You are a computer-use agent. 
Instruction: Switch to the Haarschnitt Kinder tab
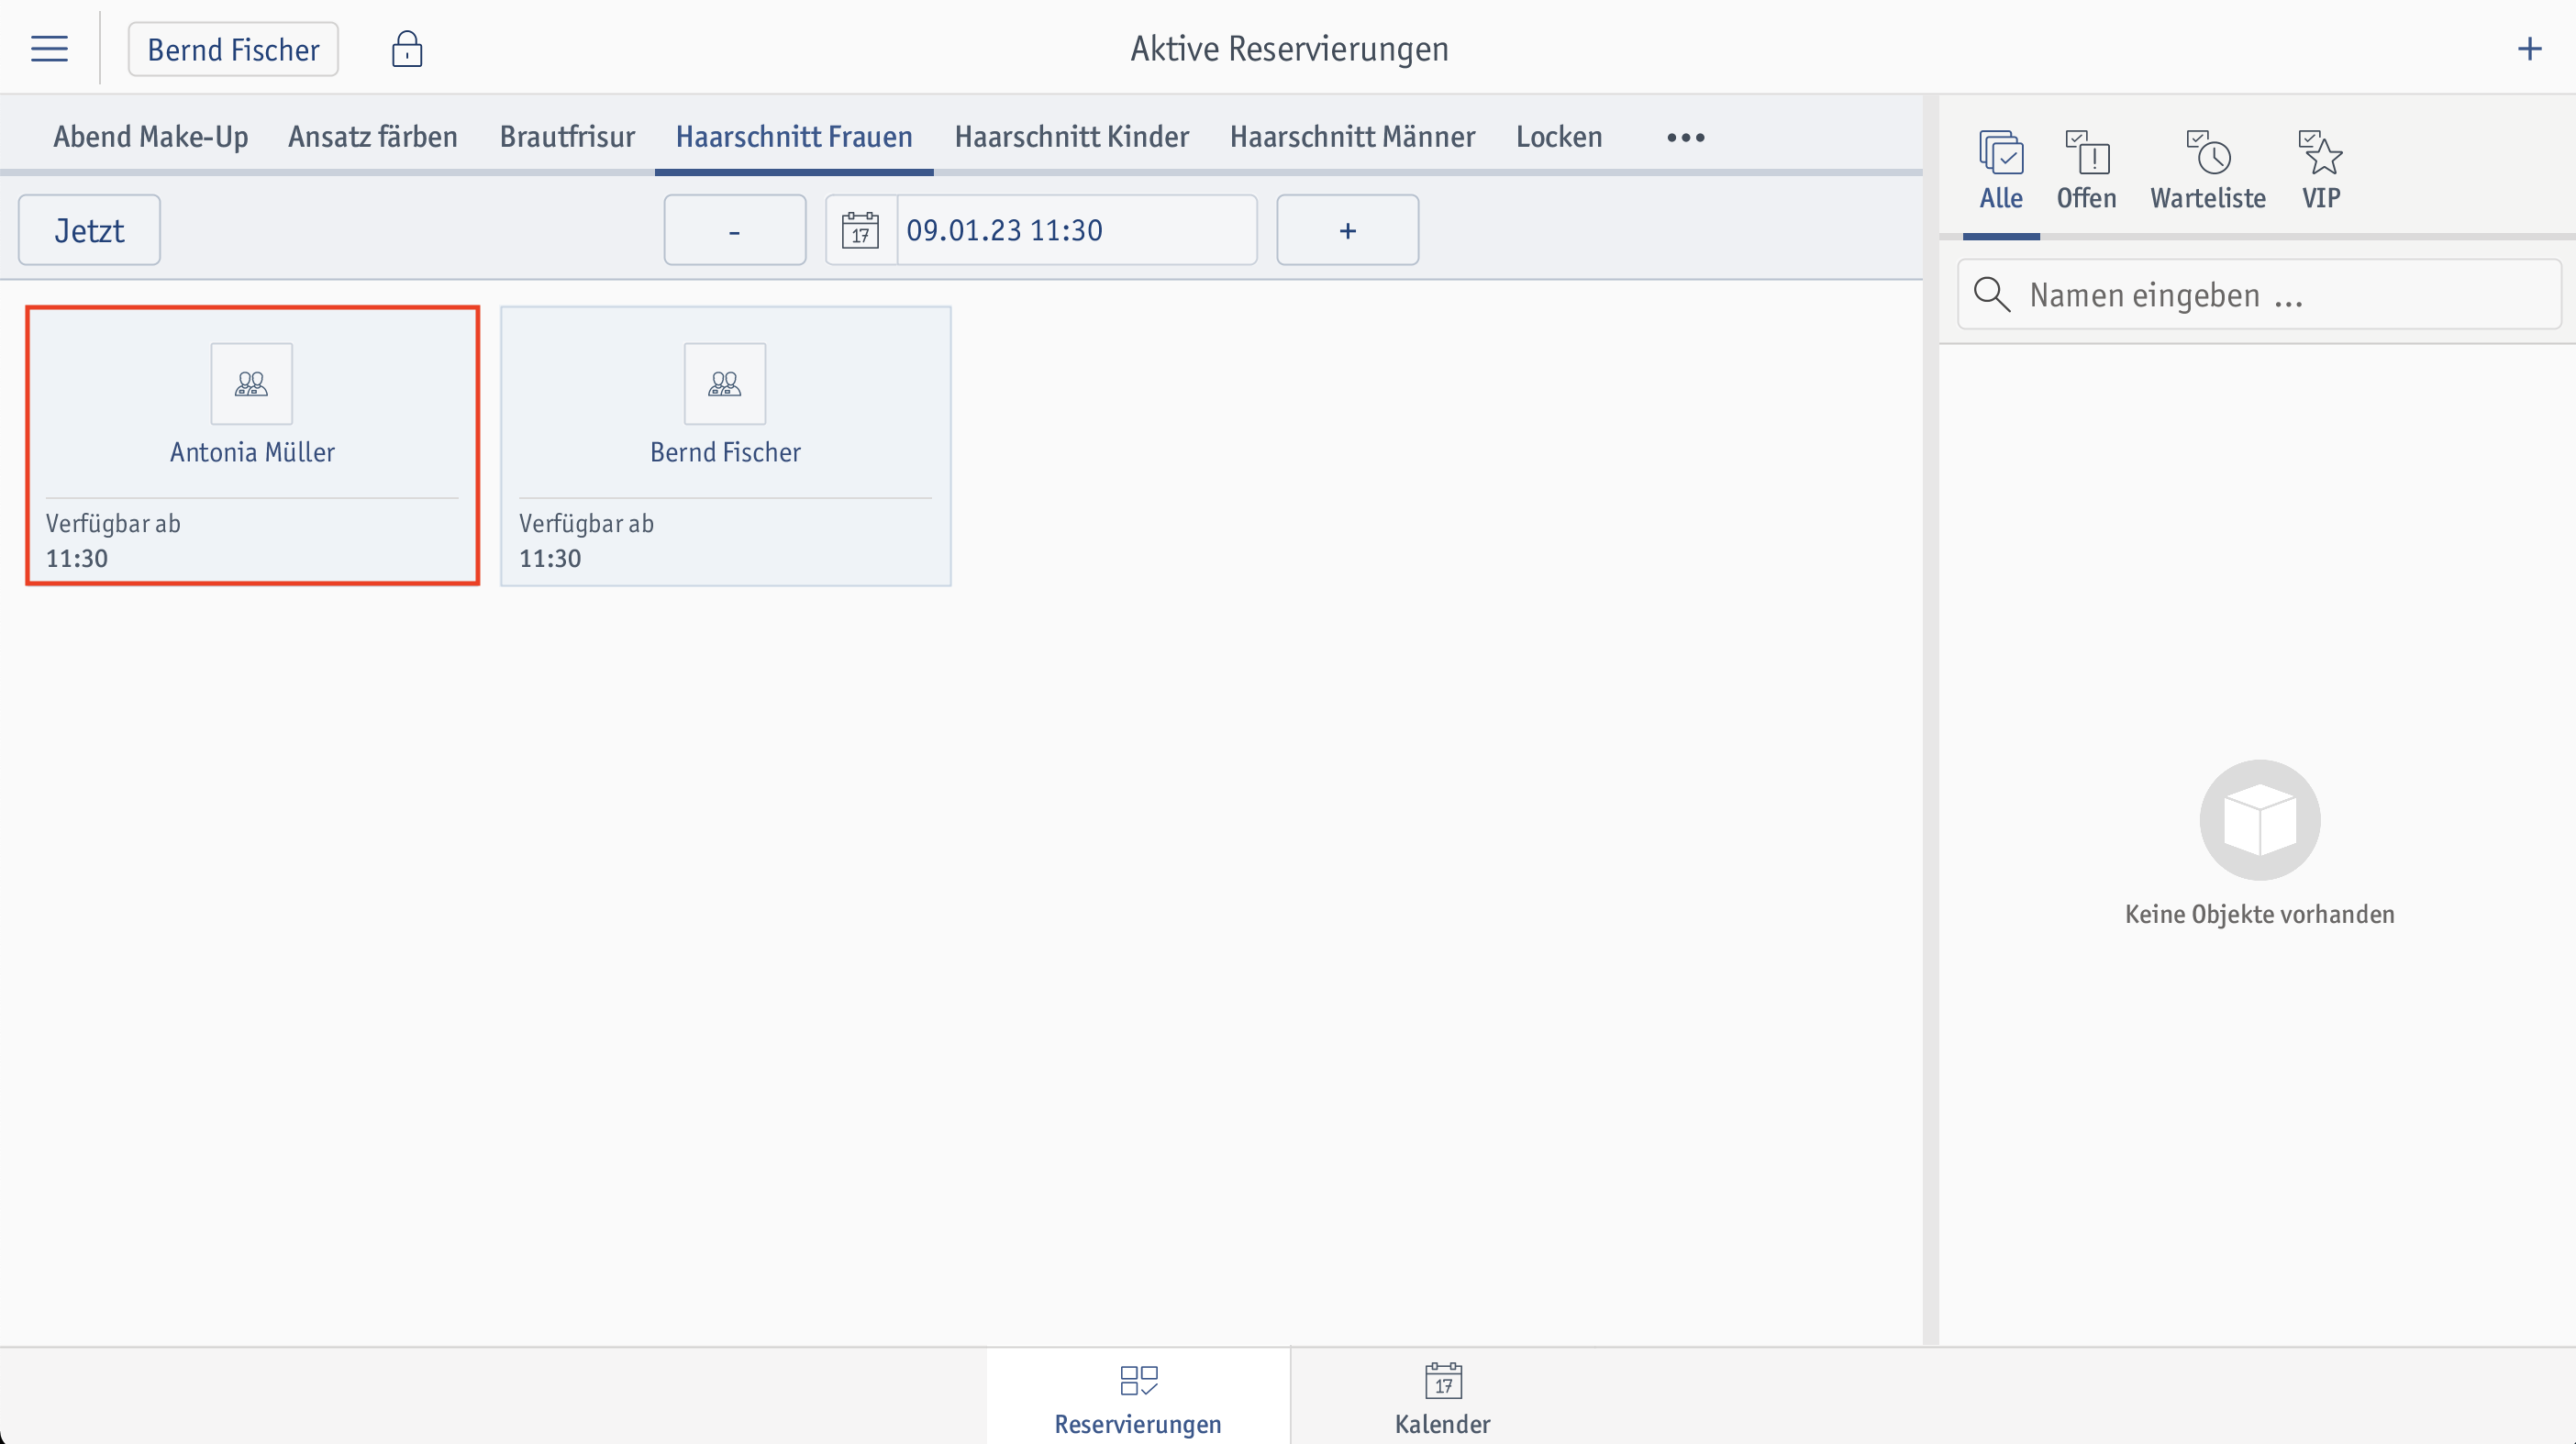[1072, 137]
